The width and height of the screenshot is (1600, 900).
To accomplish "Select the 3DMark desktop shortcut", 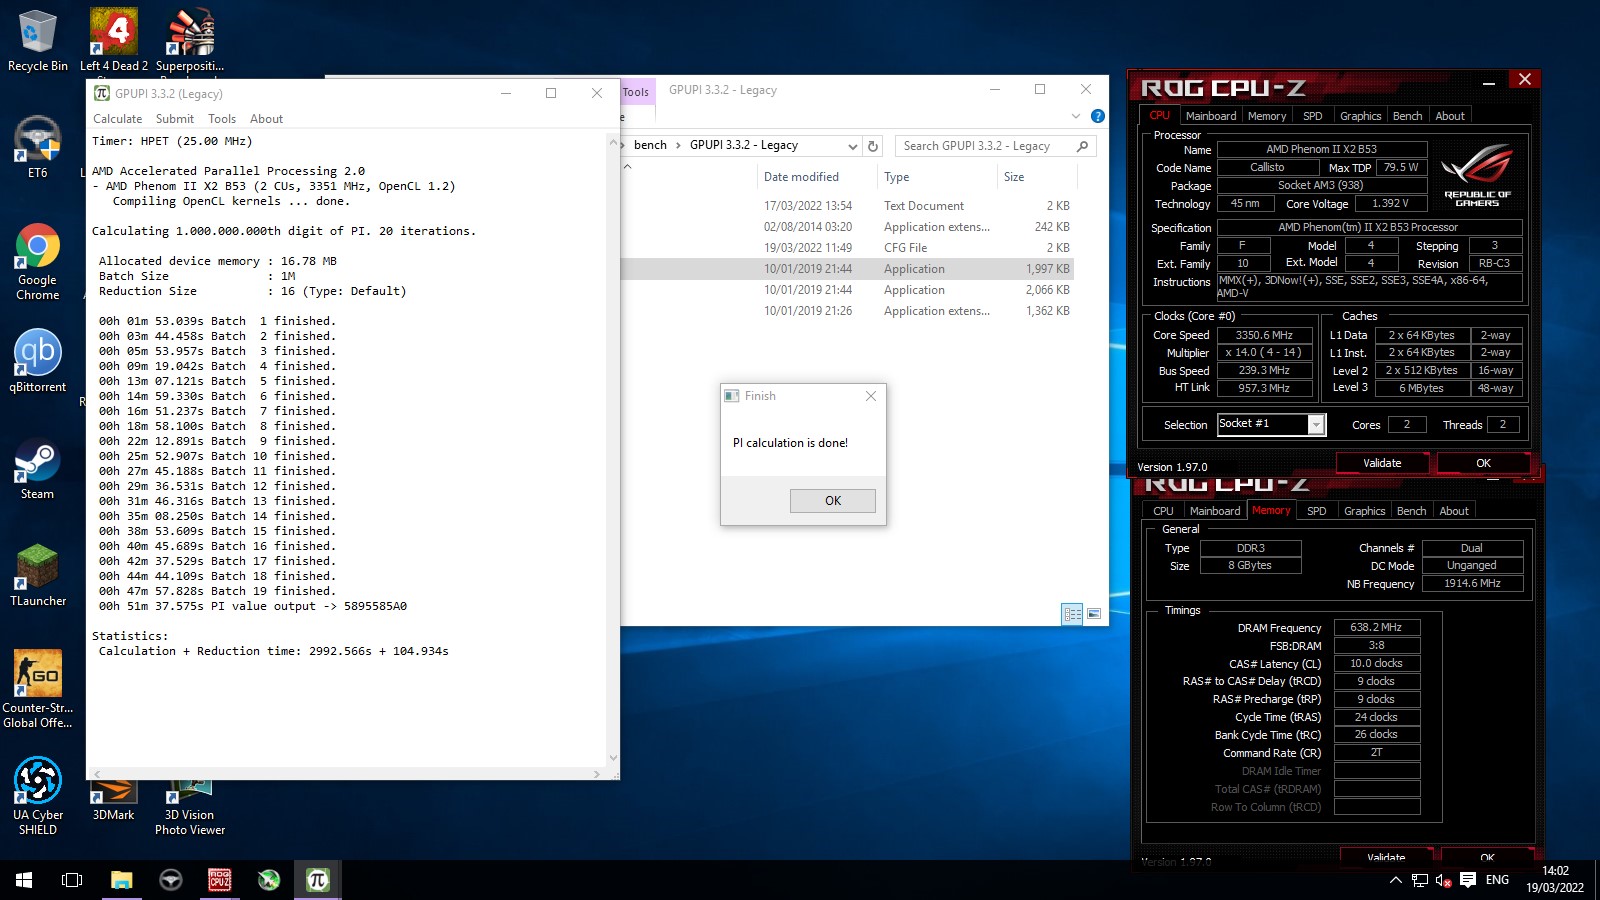I will point(113,802).
